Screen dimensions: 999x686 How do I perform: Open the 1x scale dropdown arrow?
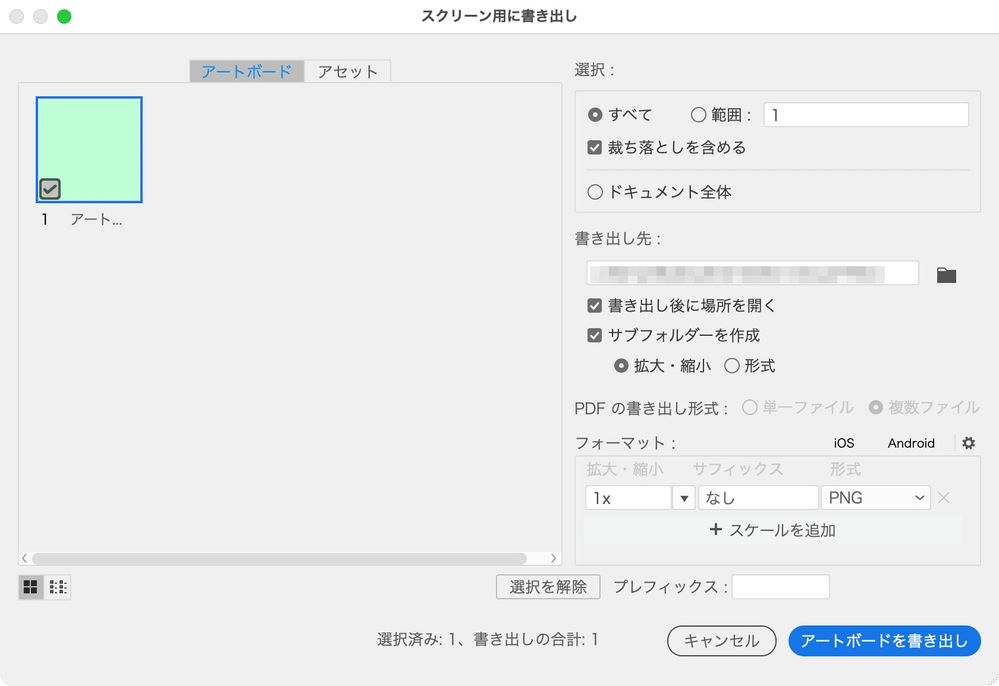pos(684,497)
